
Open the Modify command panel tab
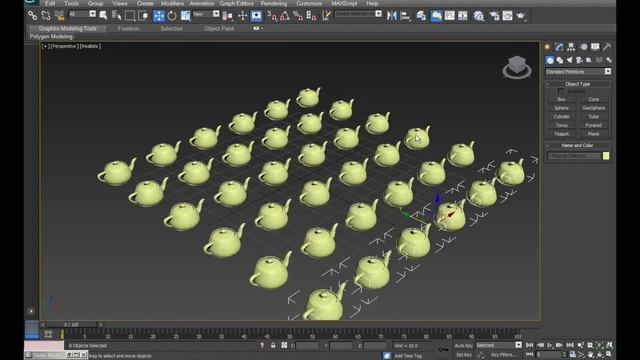point(559,47)
